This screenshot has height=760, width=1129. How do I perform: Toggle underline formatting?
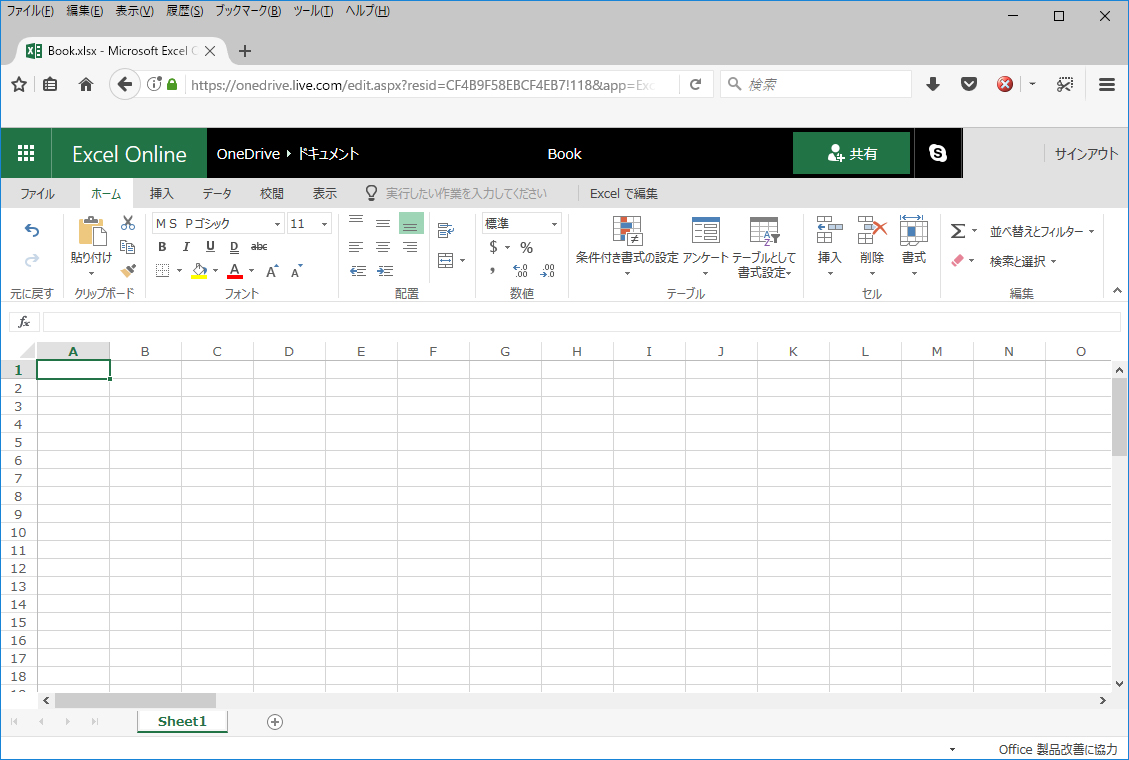pyautogui.click(x=210, y=247)
